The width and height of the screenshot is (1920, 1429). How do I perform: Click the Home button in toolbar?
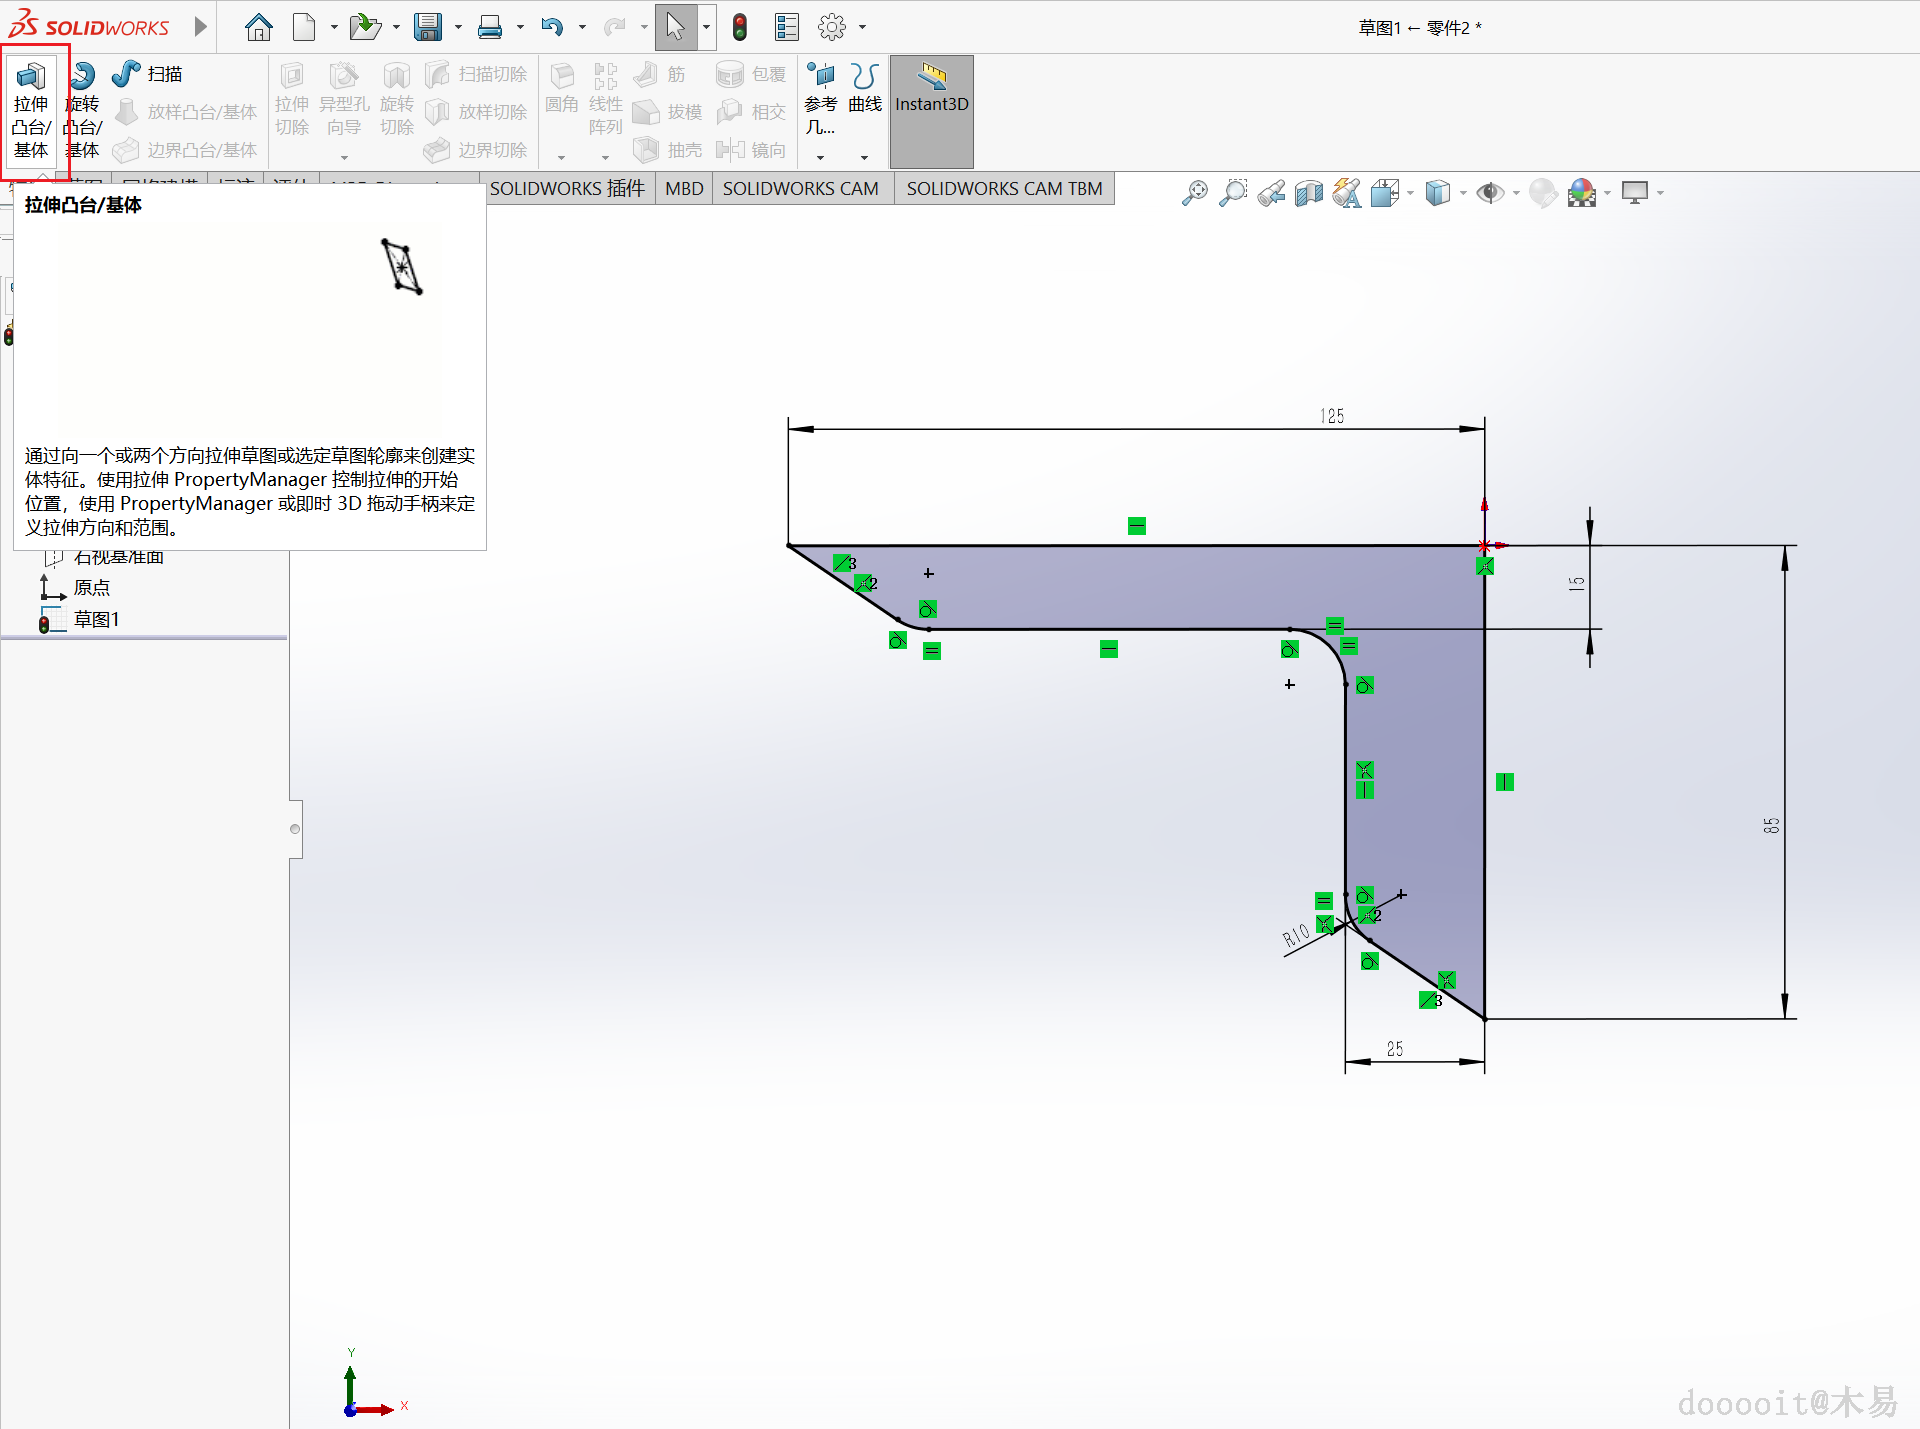[x=258, y=28]
